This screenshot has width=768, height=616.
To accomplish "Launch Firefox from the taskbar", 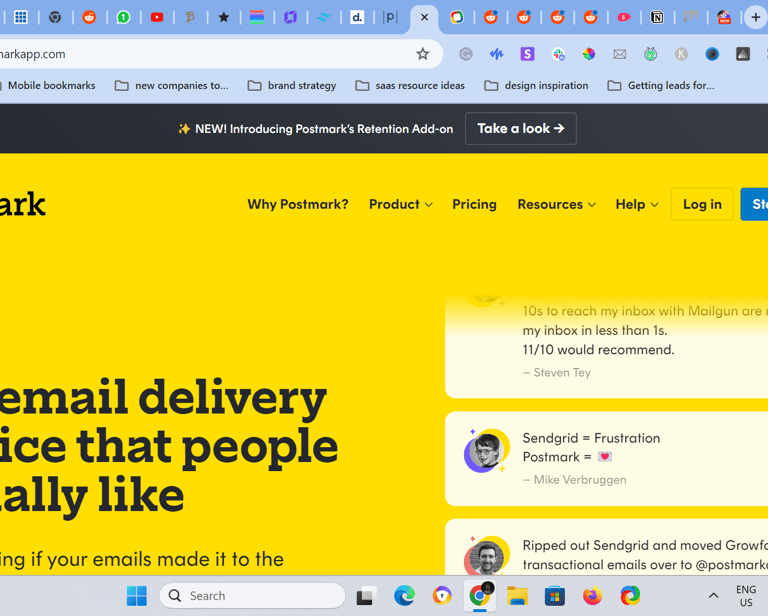I will click(x=592, y=595).
